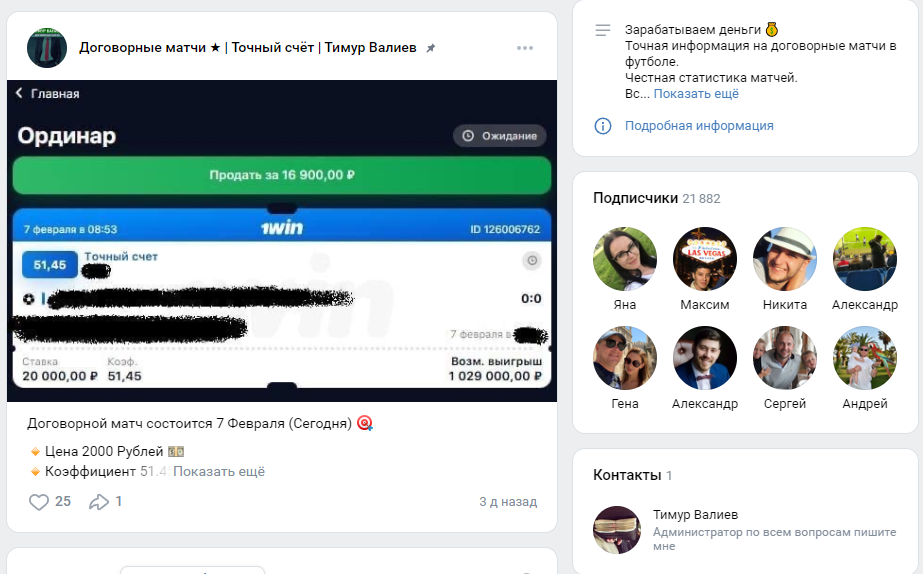Click the pinned post pin icon
Viewport: 923px width, 574px height.
[431, 48]
